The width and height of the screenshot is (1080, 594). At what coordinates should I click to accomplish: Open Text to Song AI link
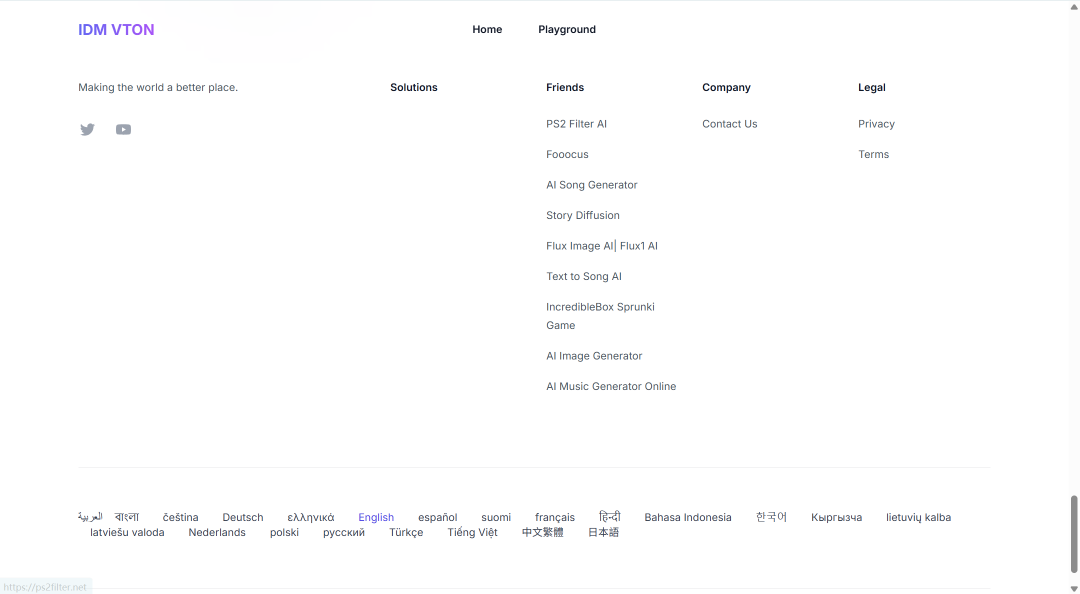(584, 276)
